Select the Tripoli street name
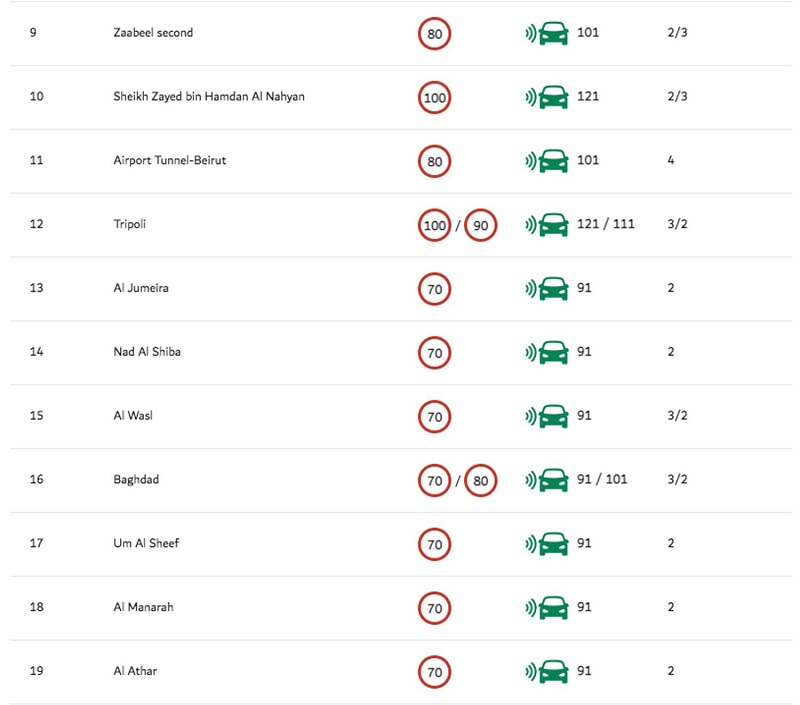 pyautogui.click(x=130, y=224)
